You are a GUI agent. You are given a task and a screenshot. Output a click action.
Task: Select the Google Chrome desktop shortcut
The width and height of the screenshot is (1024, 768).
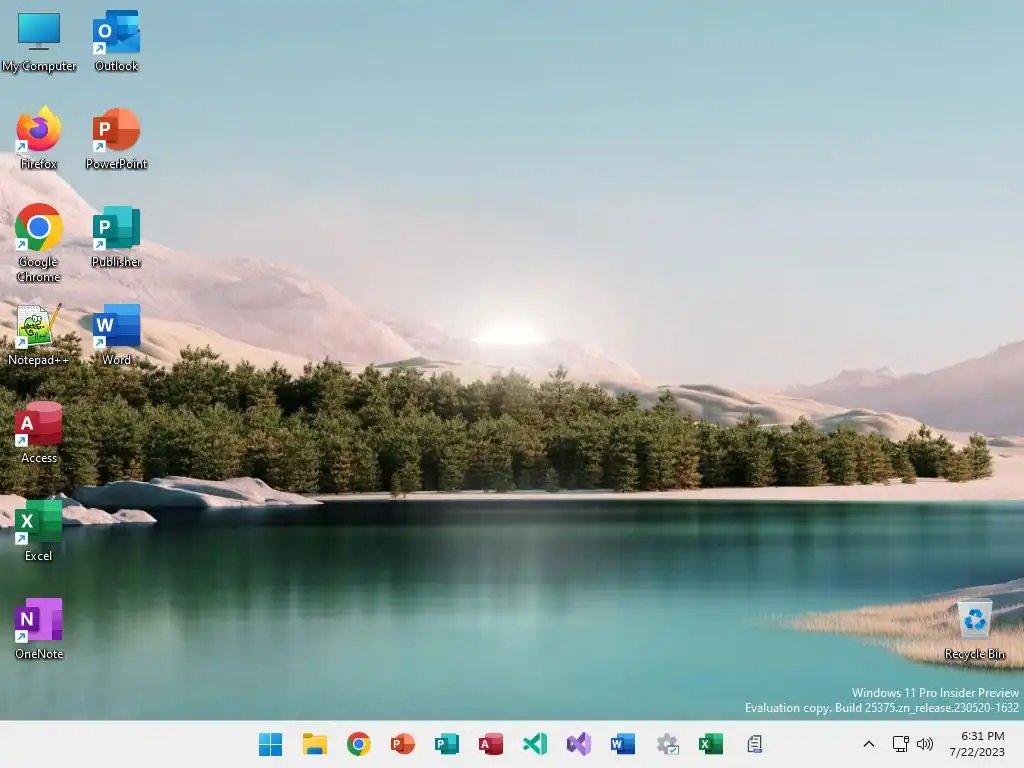(39, 244)
